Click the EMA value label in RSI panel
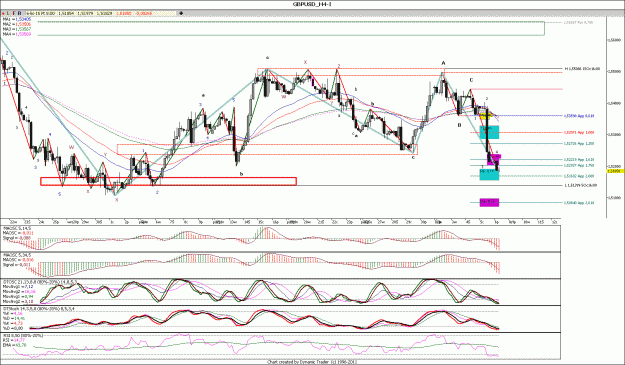The width and height of the screenshot is (625, 365). coord(14,345)
